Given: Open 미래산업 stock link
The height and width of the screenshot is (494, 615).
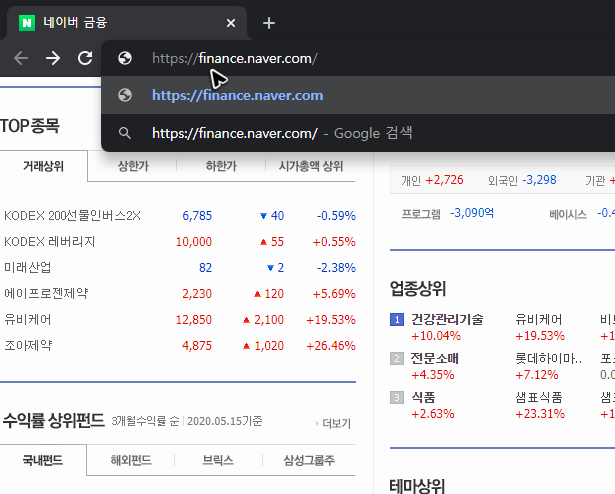Looking at the screenshot, I should [x=27, y=268].
